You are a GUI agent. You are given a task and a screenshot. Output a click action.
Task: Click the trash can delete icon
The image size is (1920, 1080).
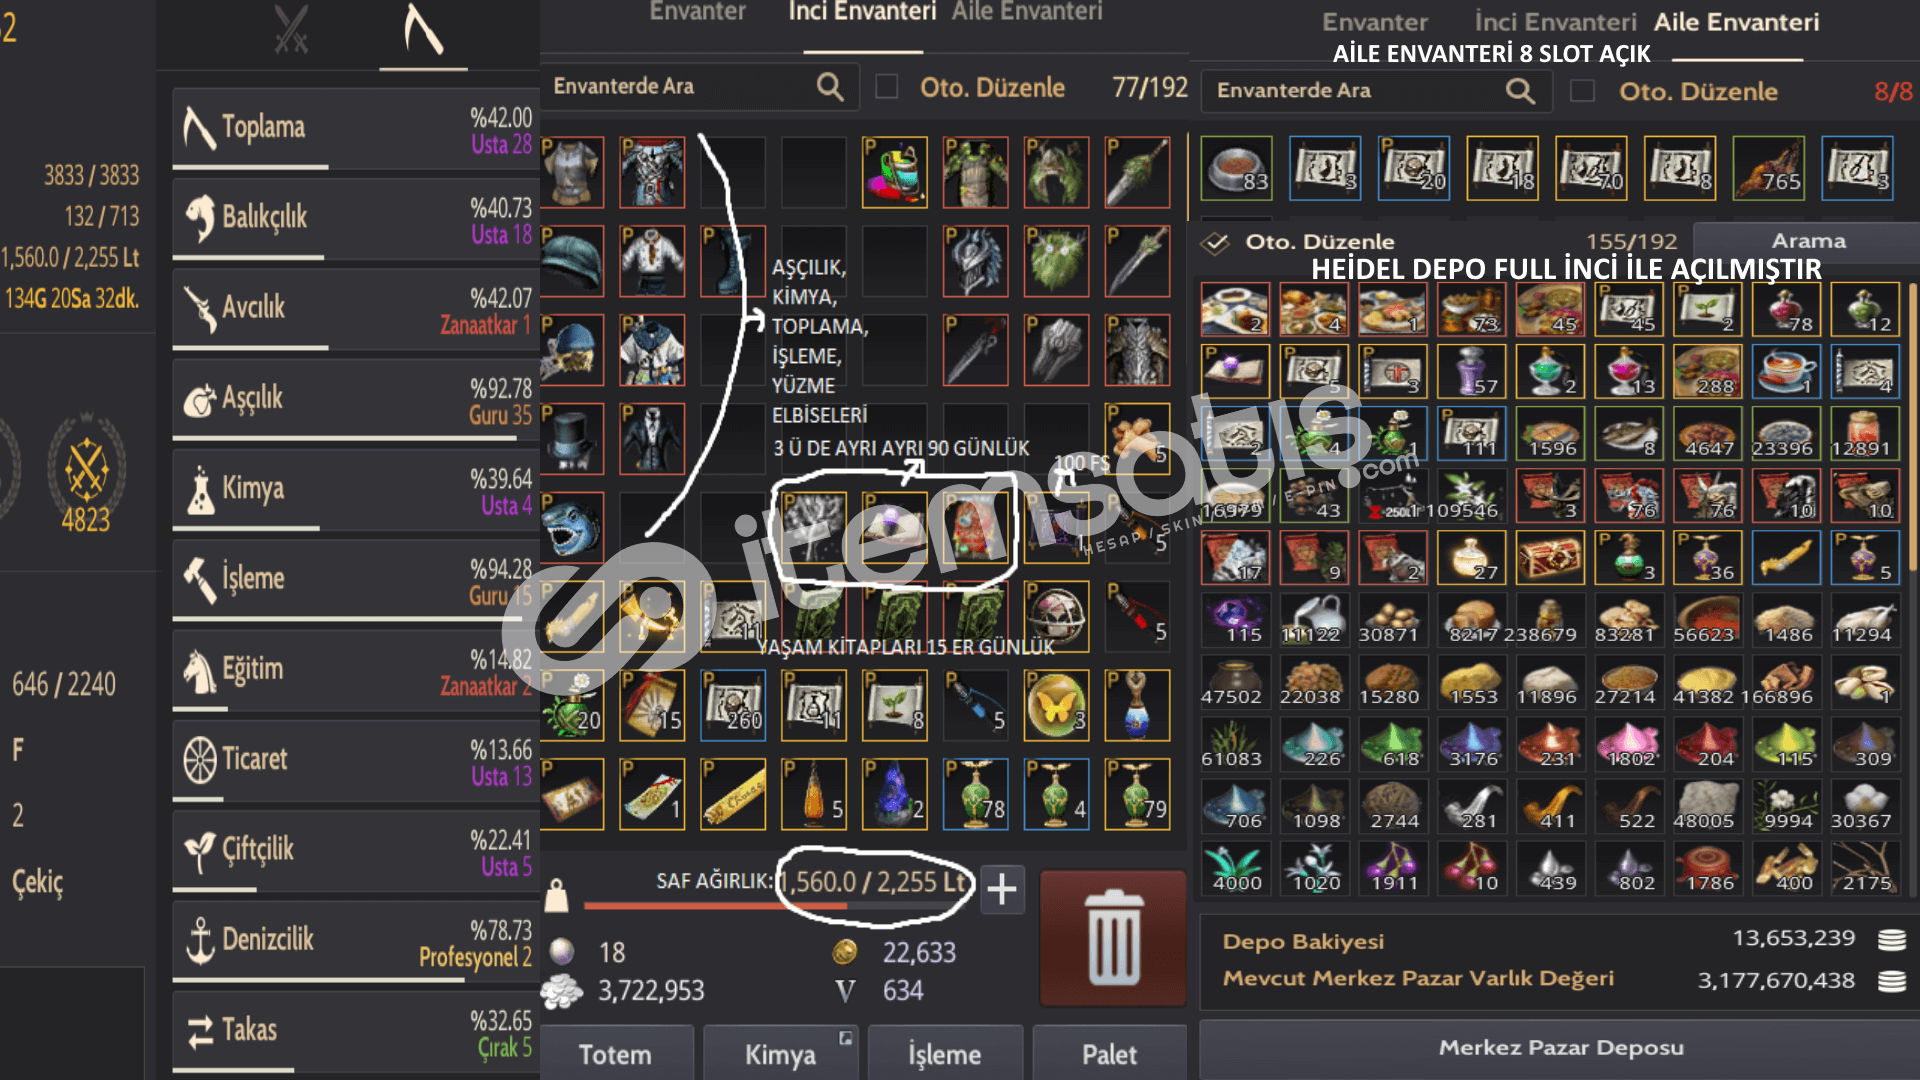pyautogui.click(x=1113, y=937)
